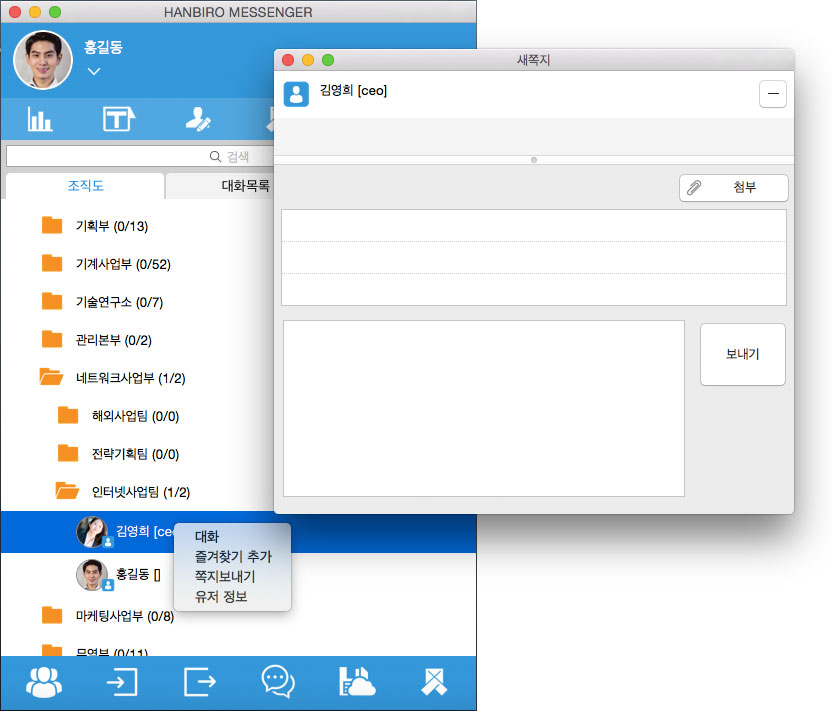Select the 김영희 [ceo] name in organization tree
The image size is (832, 711).
click(145, 532)
